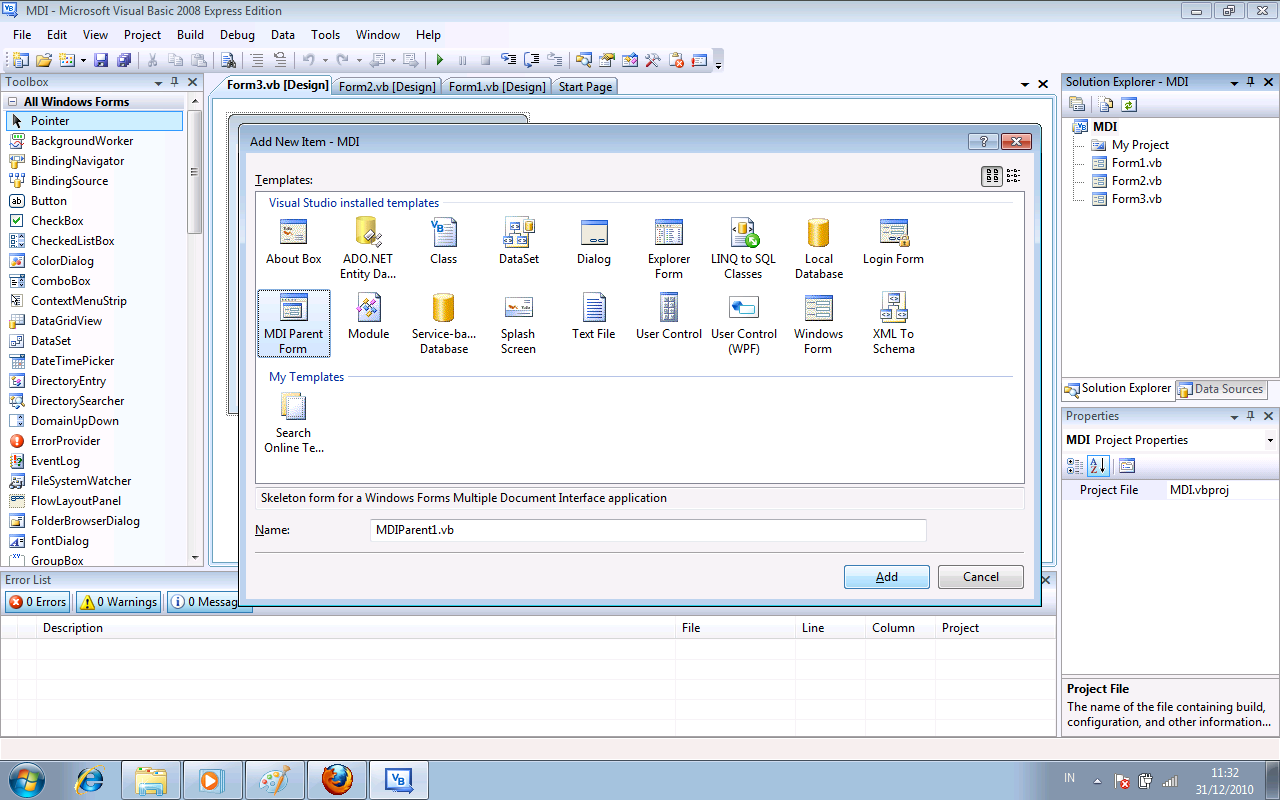
Task: Switch to Form1.vb [Design] tab
Action: tap(497, 87)
